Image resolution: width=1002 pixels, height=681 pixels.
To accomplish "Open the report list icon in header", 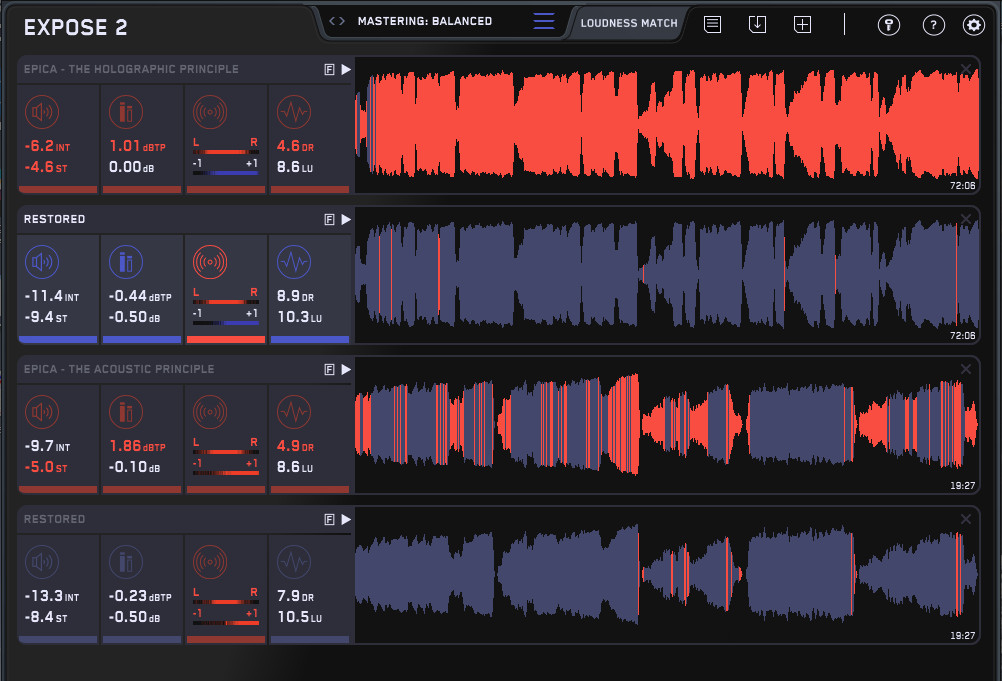I will [x=713, y=25].
